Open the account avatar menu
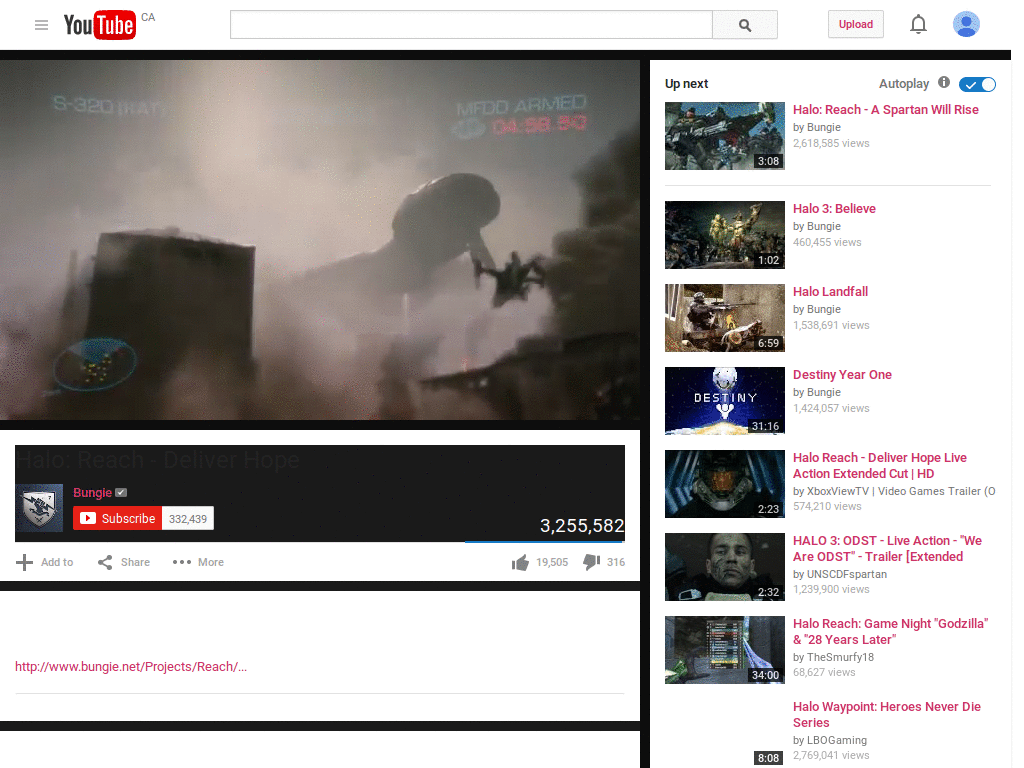This screenshot has height=768, width=1024. 966,24
